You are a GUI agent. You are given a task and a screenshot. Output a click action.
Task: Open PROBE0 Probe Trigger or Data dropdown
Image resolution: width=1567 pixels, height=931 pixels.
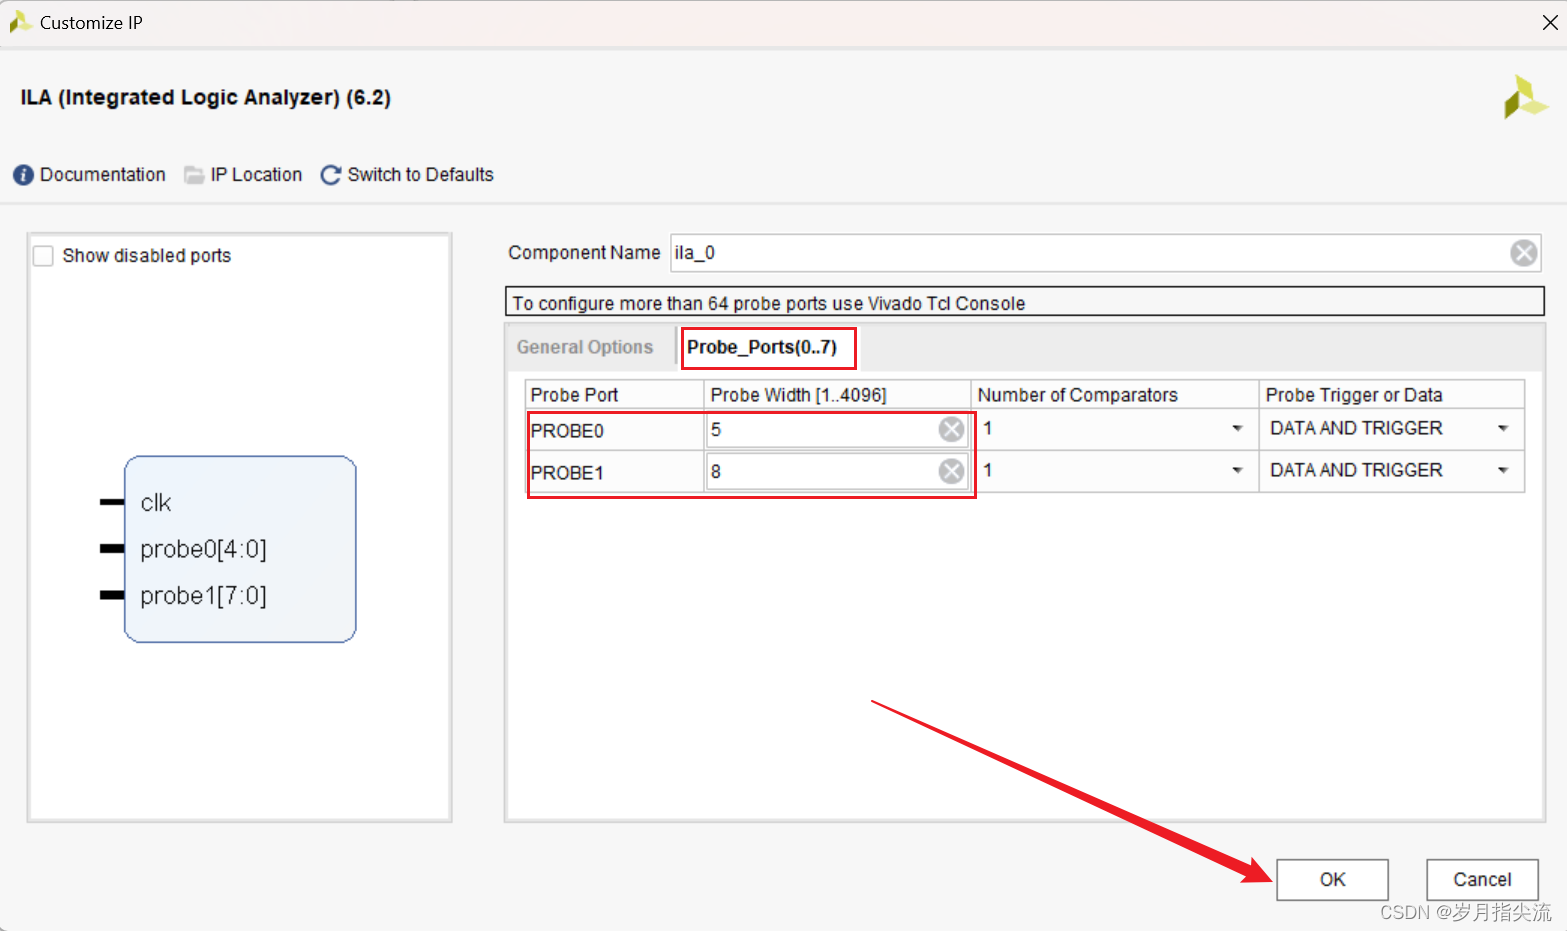(1502, 428)
